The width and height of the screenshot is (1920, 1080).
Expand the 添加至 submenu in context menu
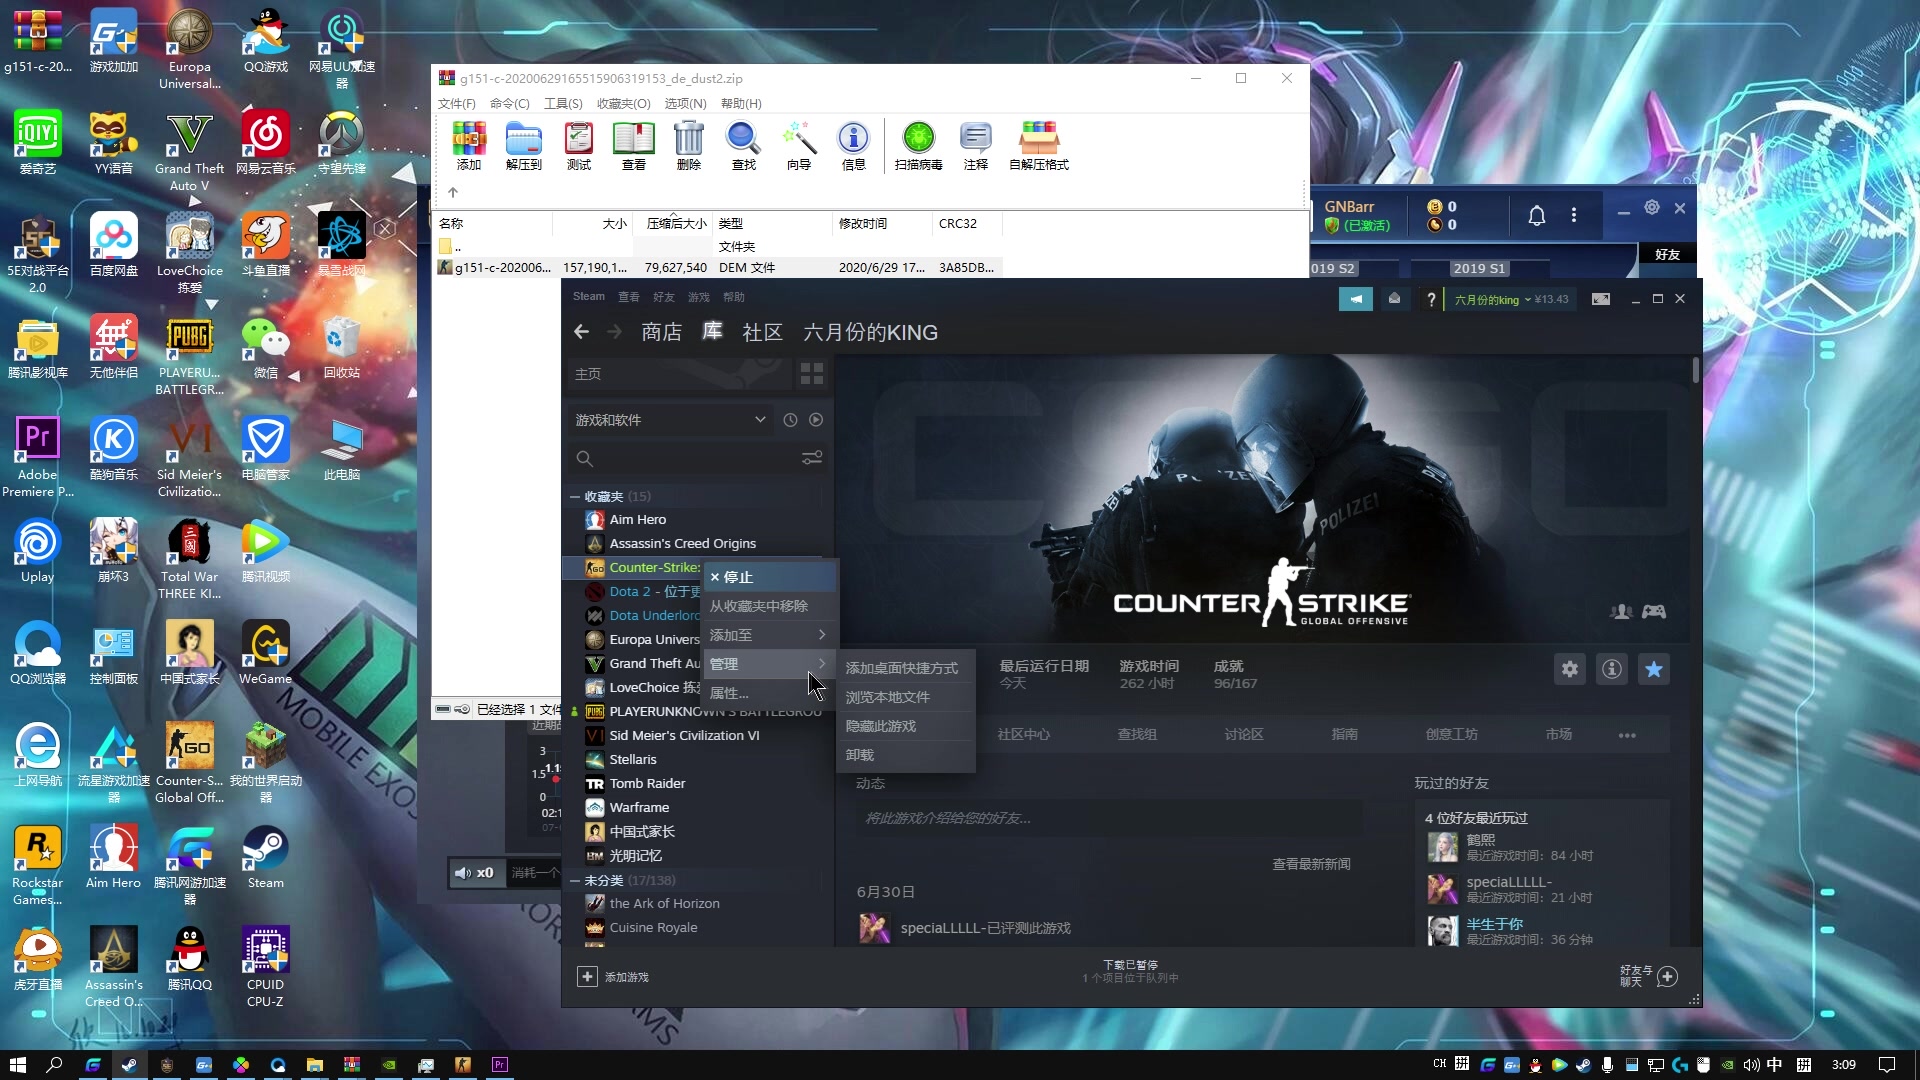[x=769, y=635]
